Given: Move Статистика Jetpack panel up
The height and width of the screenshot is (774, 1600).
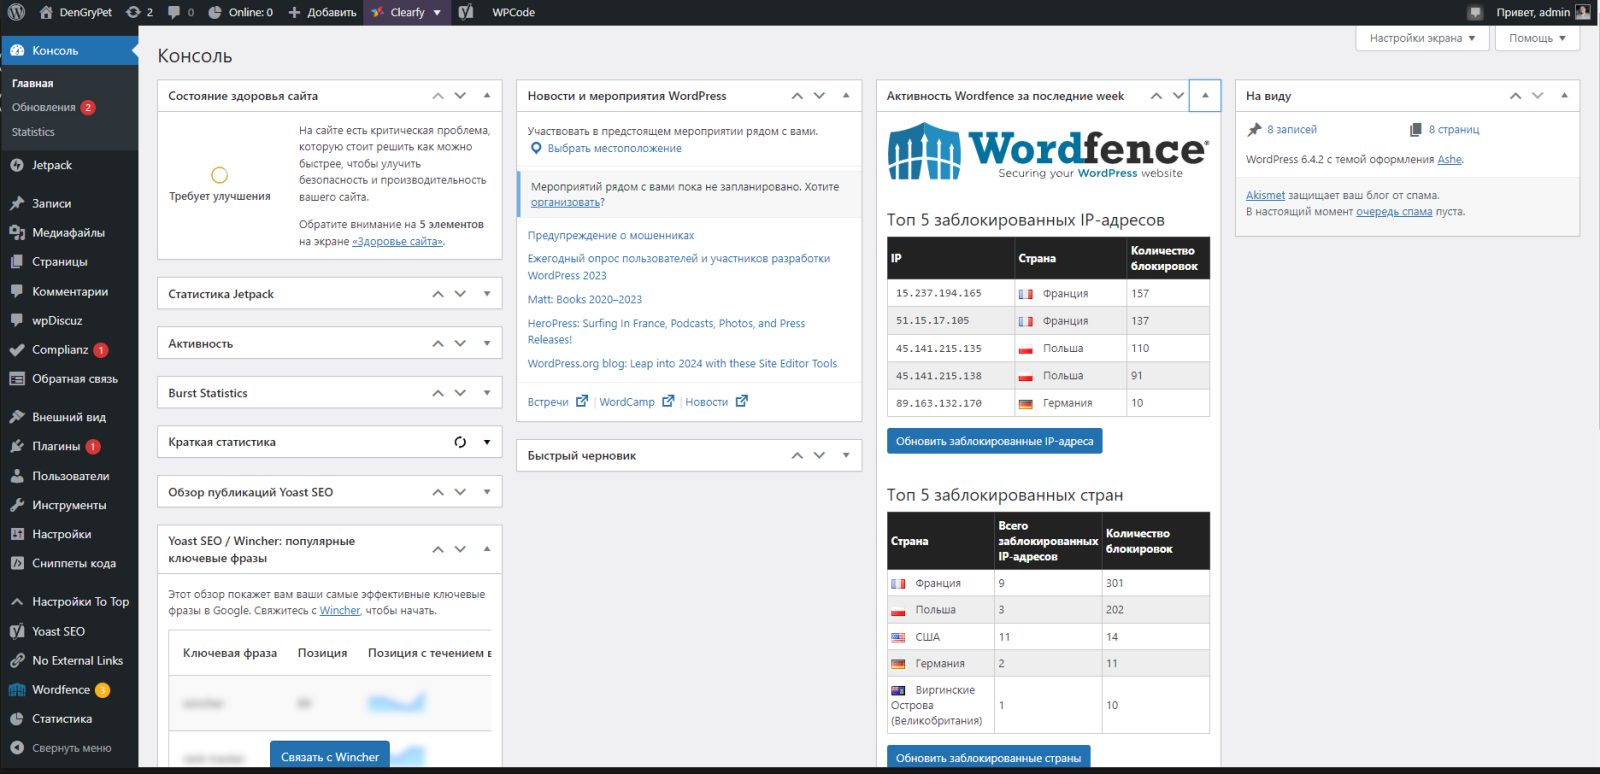Looking at the screenshot, I should click(x=438, y=294).
